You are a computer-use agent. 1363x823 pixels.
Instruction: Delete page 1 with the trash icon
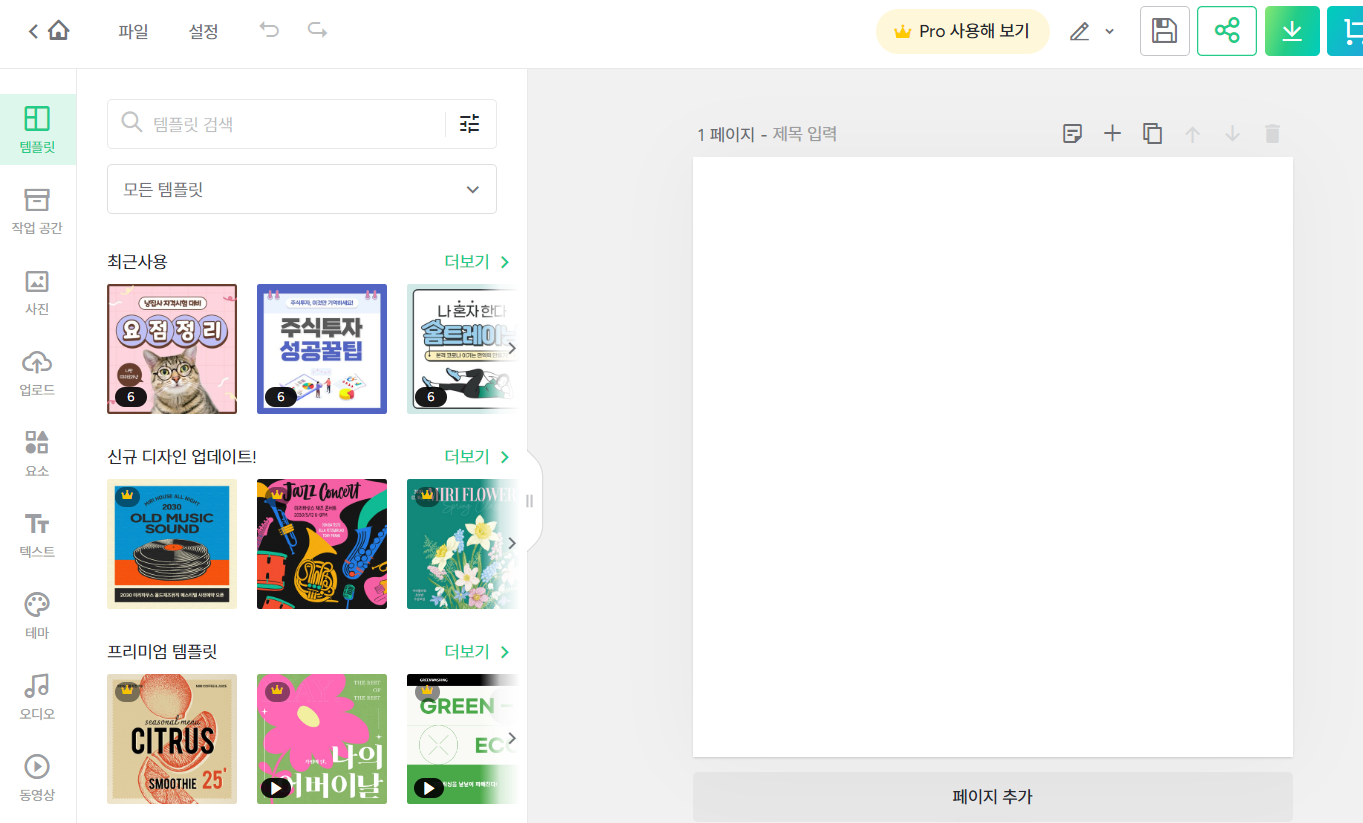pos(1272,133)
